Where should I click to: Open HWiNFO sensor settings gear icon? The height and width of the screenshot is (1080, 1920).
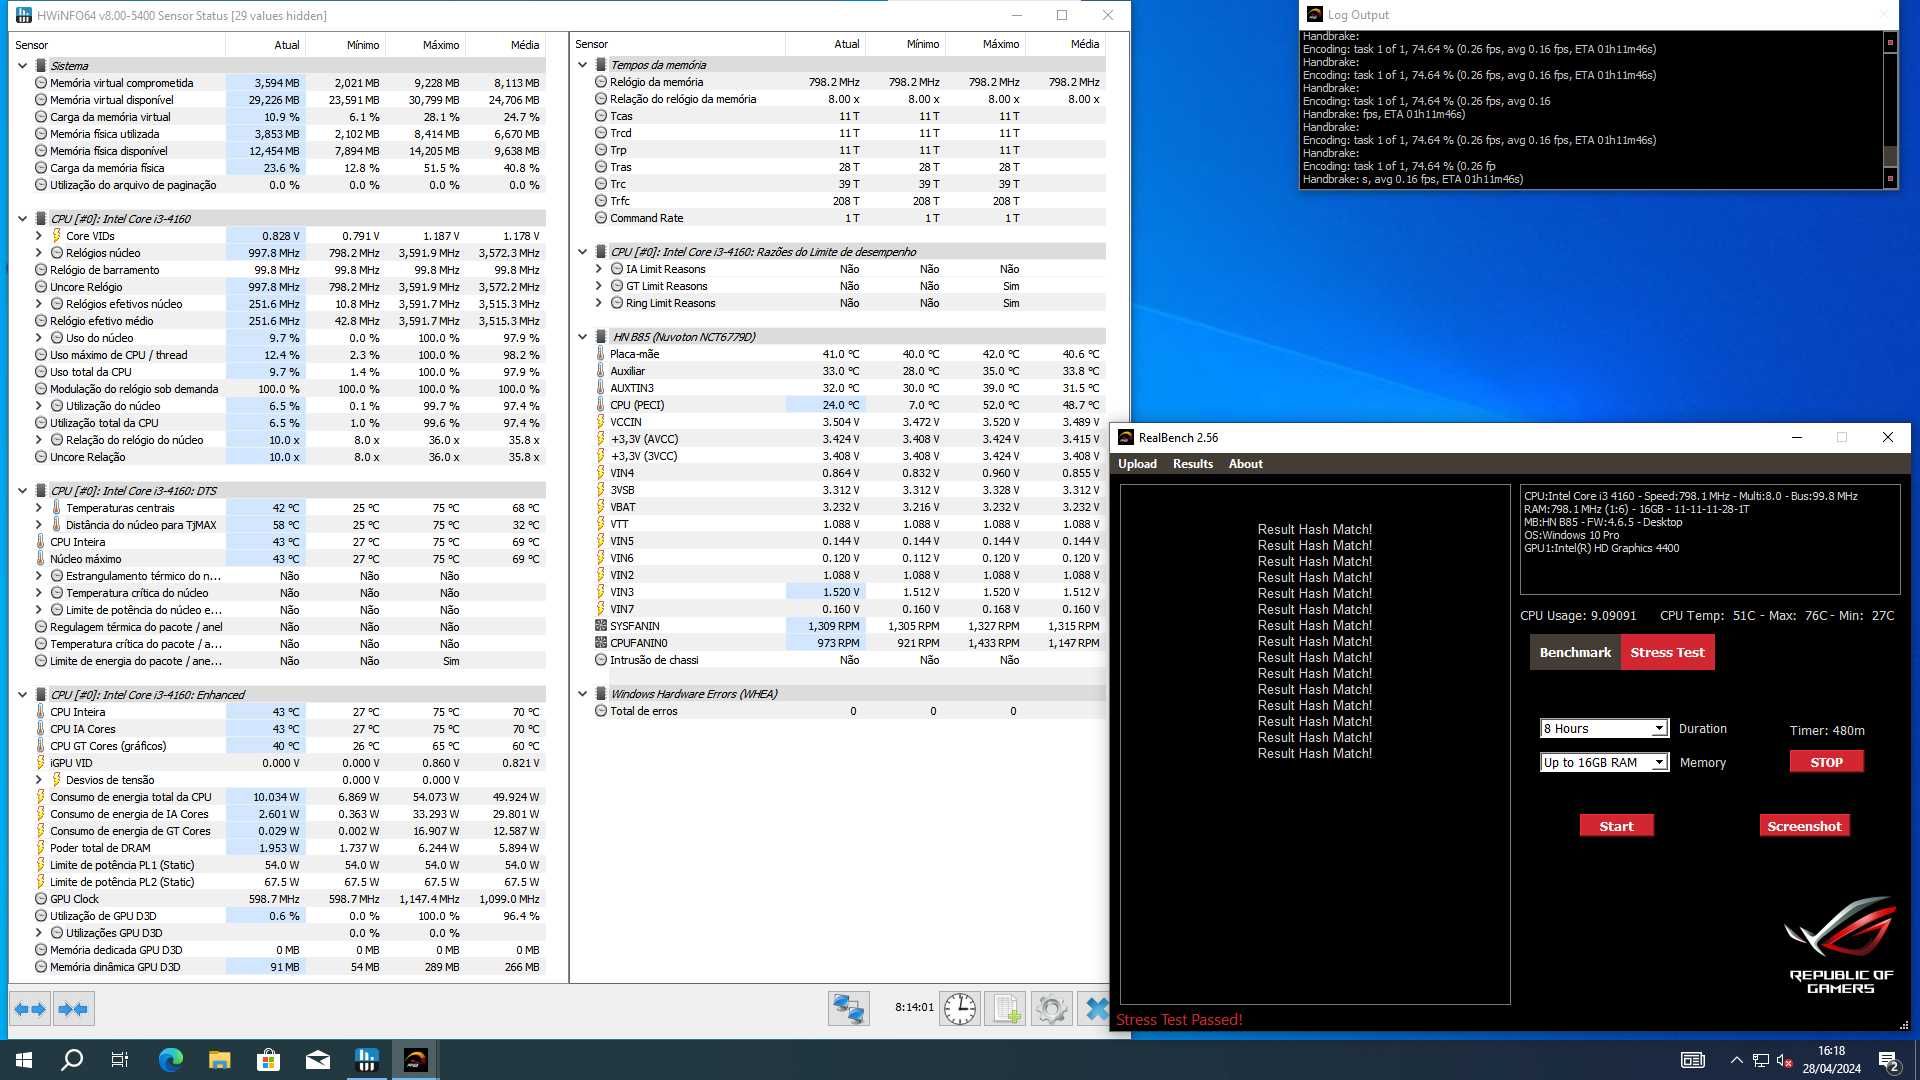(1051, 1009)
